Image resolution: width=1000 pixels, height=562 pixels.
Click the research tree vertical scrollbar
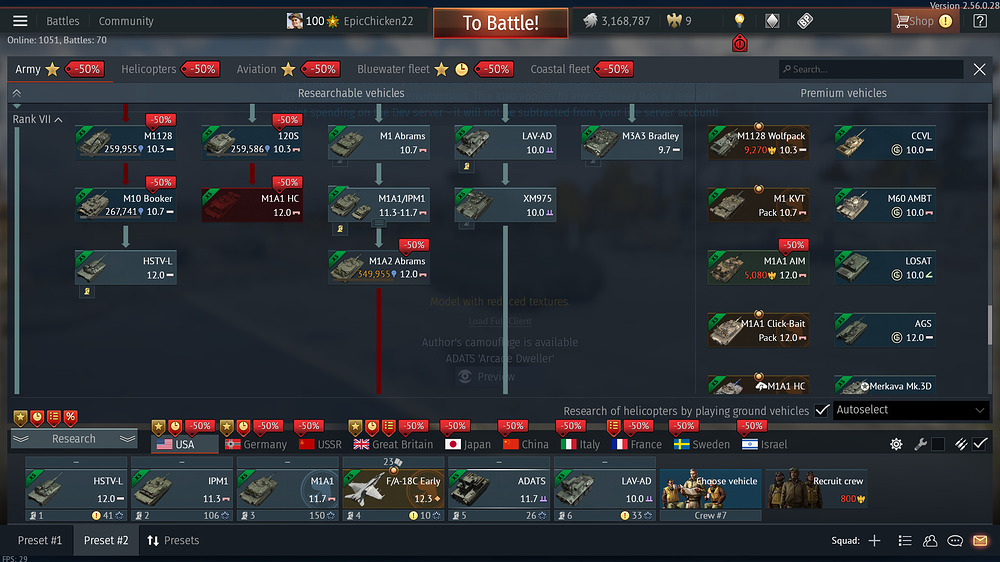[x=989, y=325]
